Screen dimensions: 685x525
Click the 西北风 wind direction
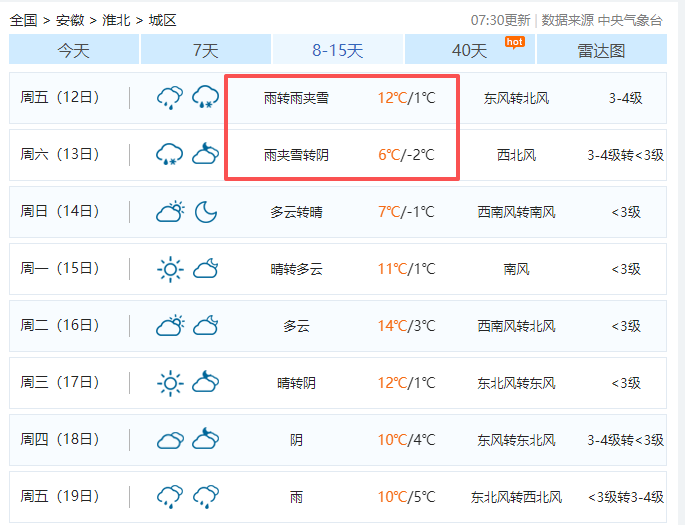point(516,155)
